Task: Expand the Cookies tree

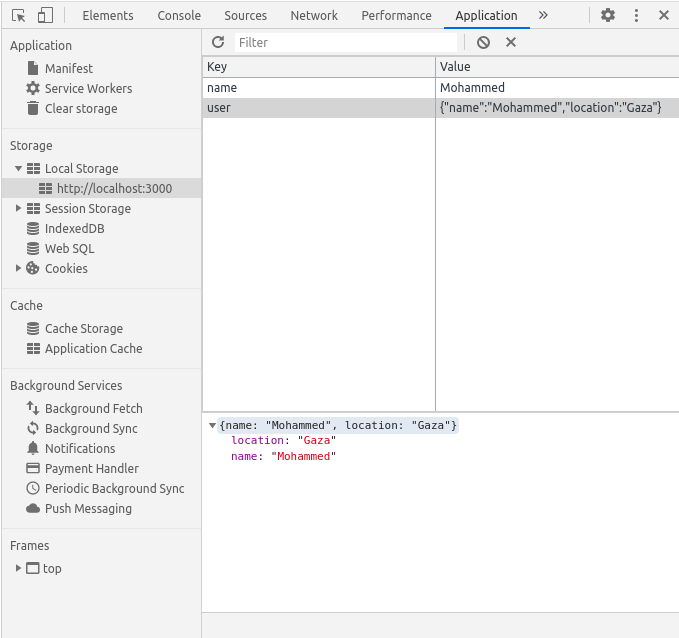Action: (x=18, y=268)
